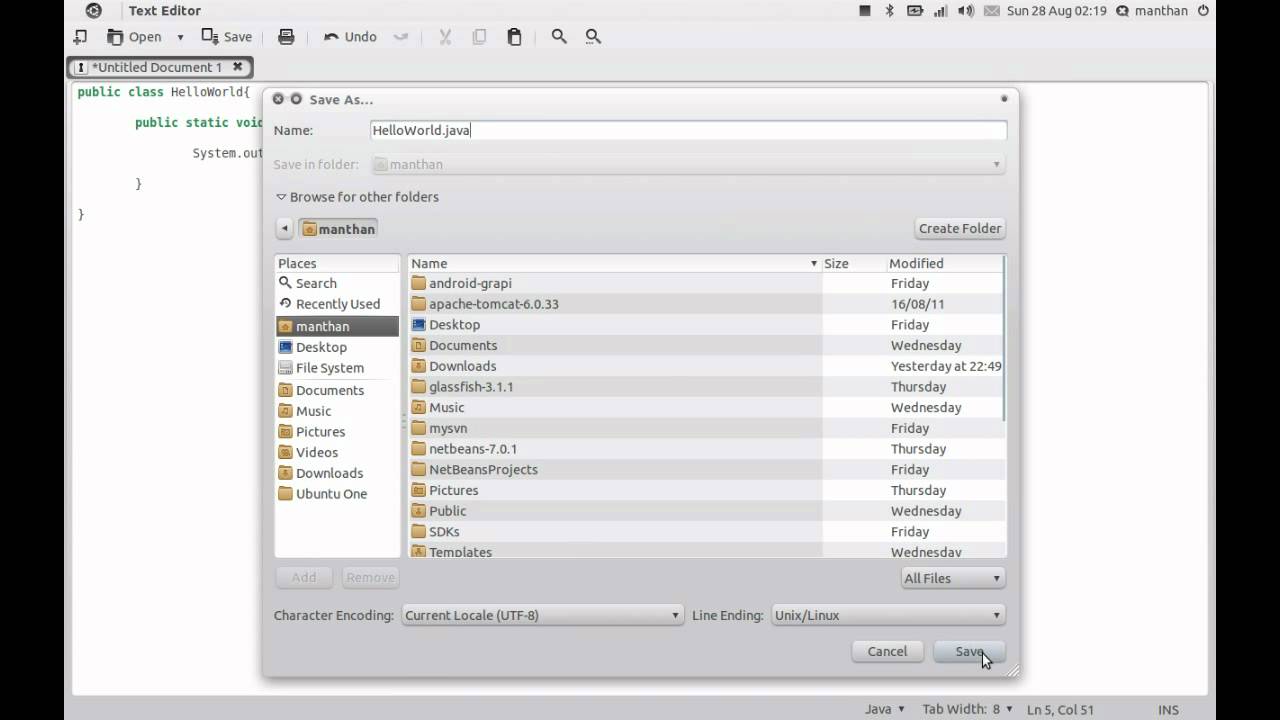Click the Save toolbar button

[x=227, y=37]
